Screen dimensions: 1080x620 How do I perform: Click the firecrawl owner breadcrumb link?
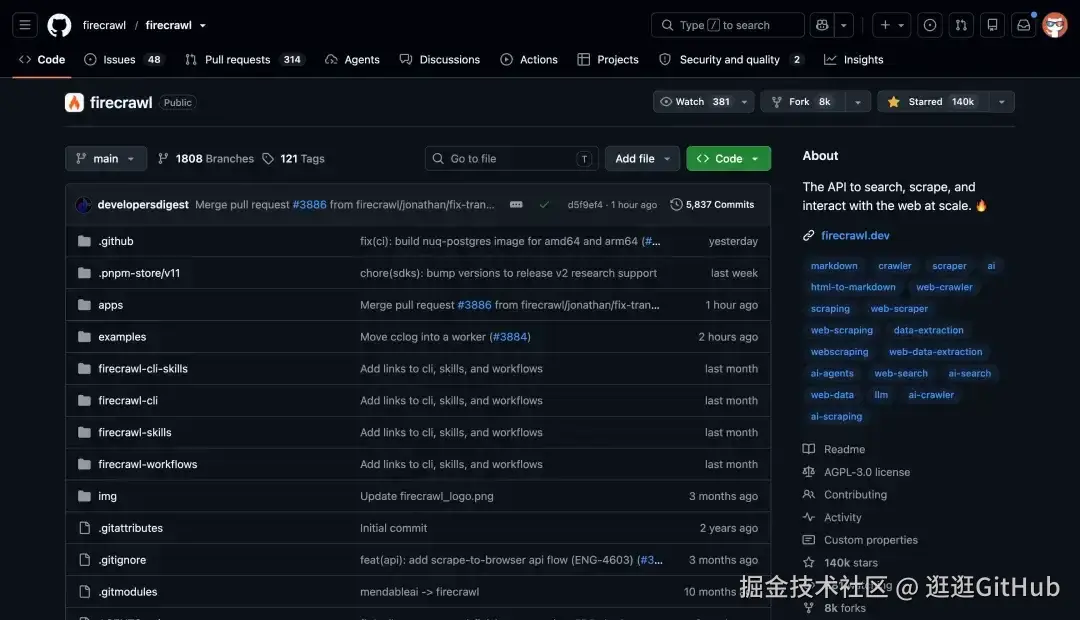(104, 25)
